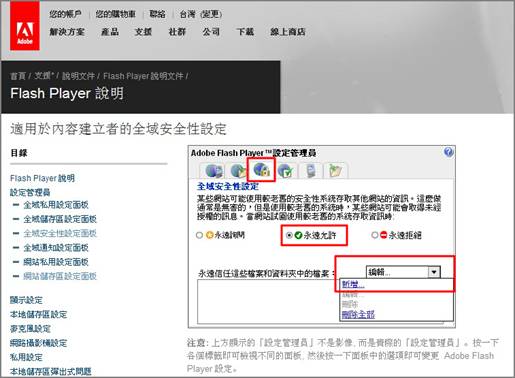Open the 線上商店 navigation item
The height and width of the screenshot is (378, 515).
288,32
